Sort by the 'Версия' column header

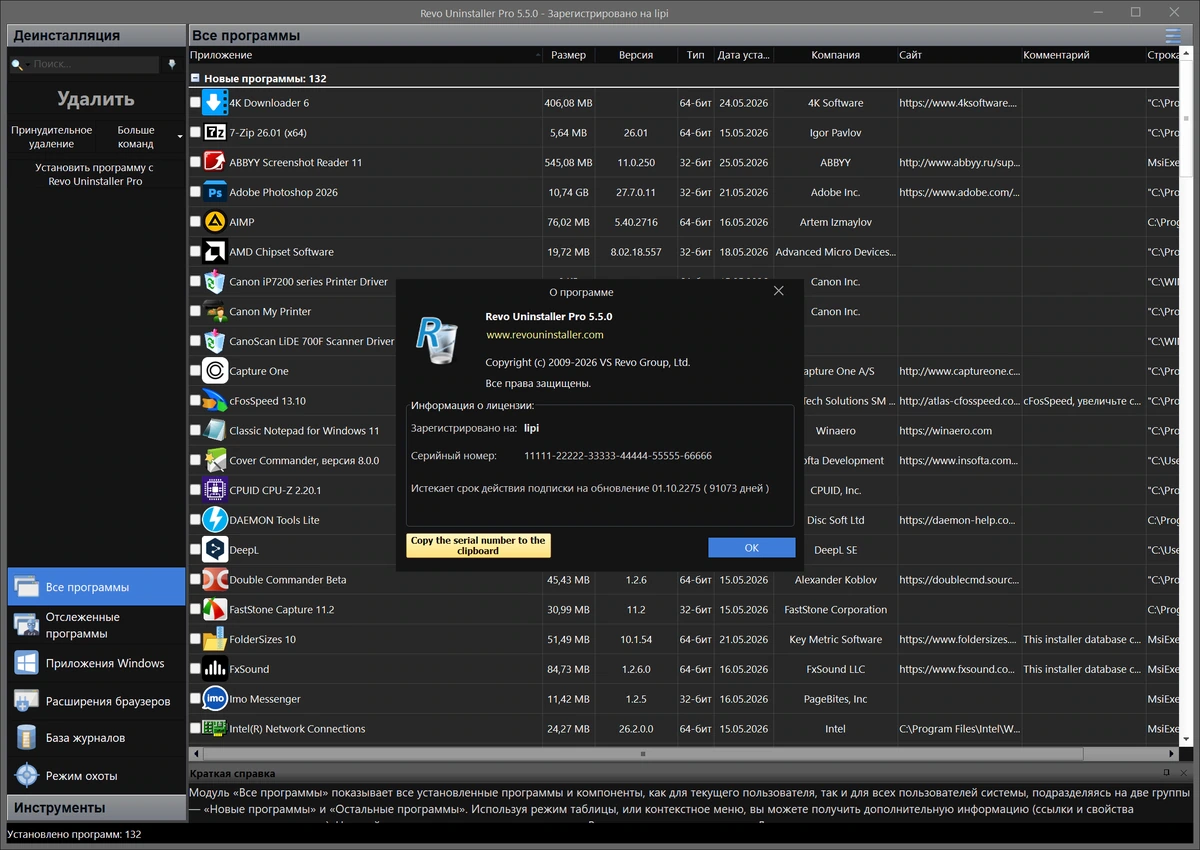click(x=635, y=55)
